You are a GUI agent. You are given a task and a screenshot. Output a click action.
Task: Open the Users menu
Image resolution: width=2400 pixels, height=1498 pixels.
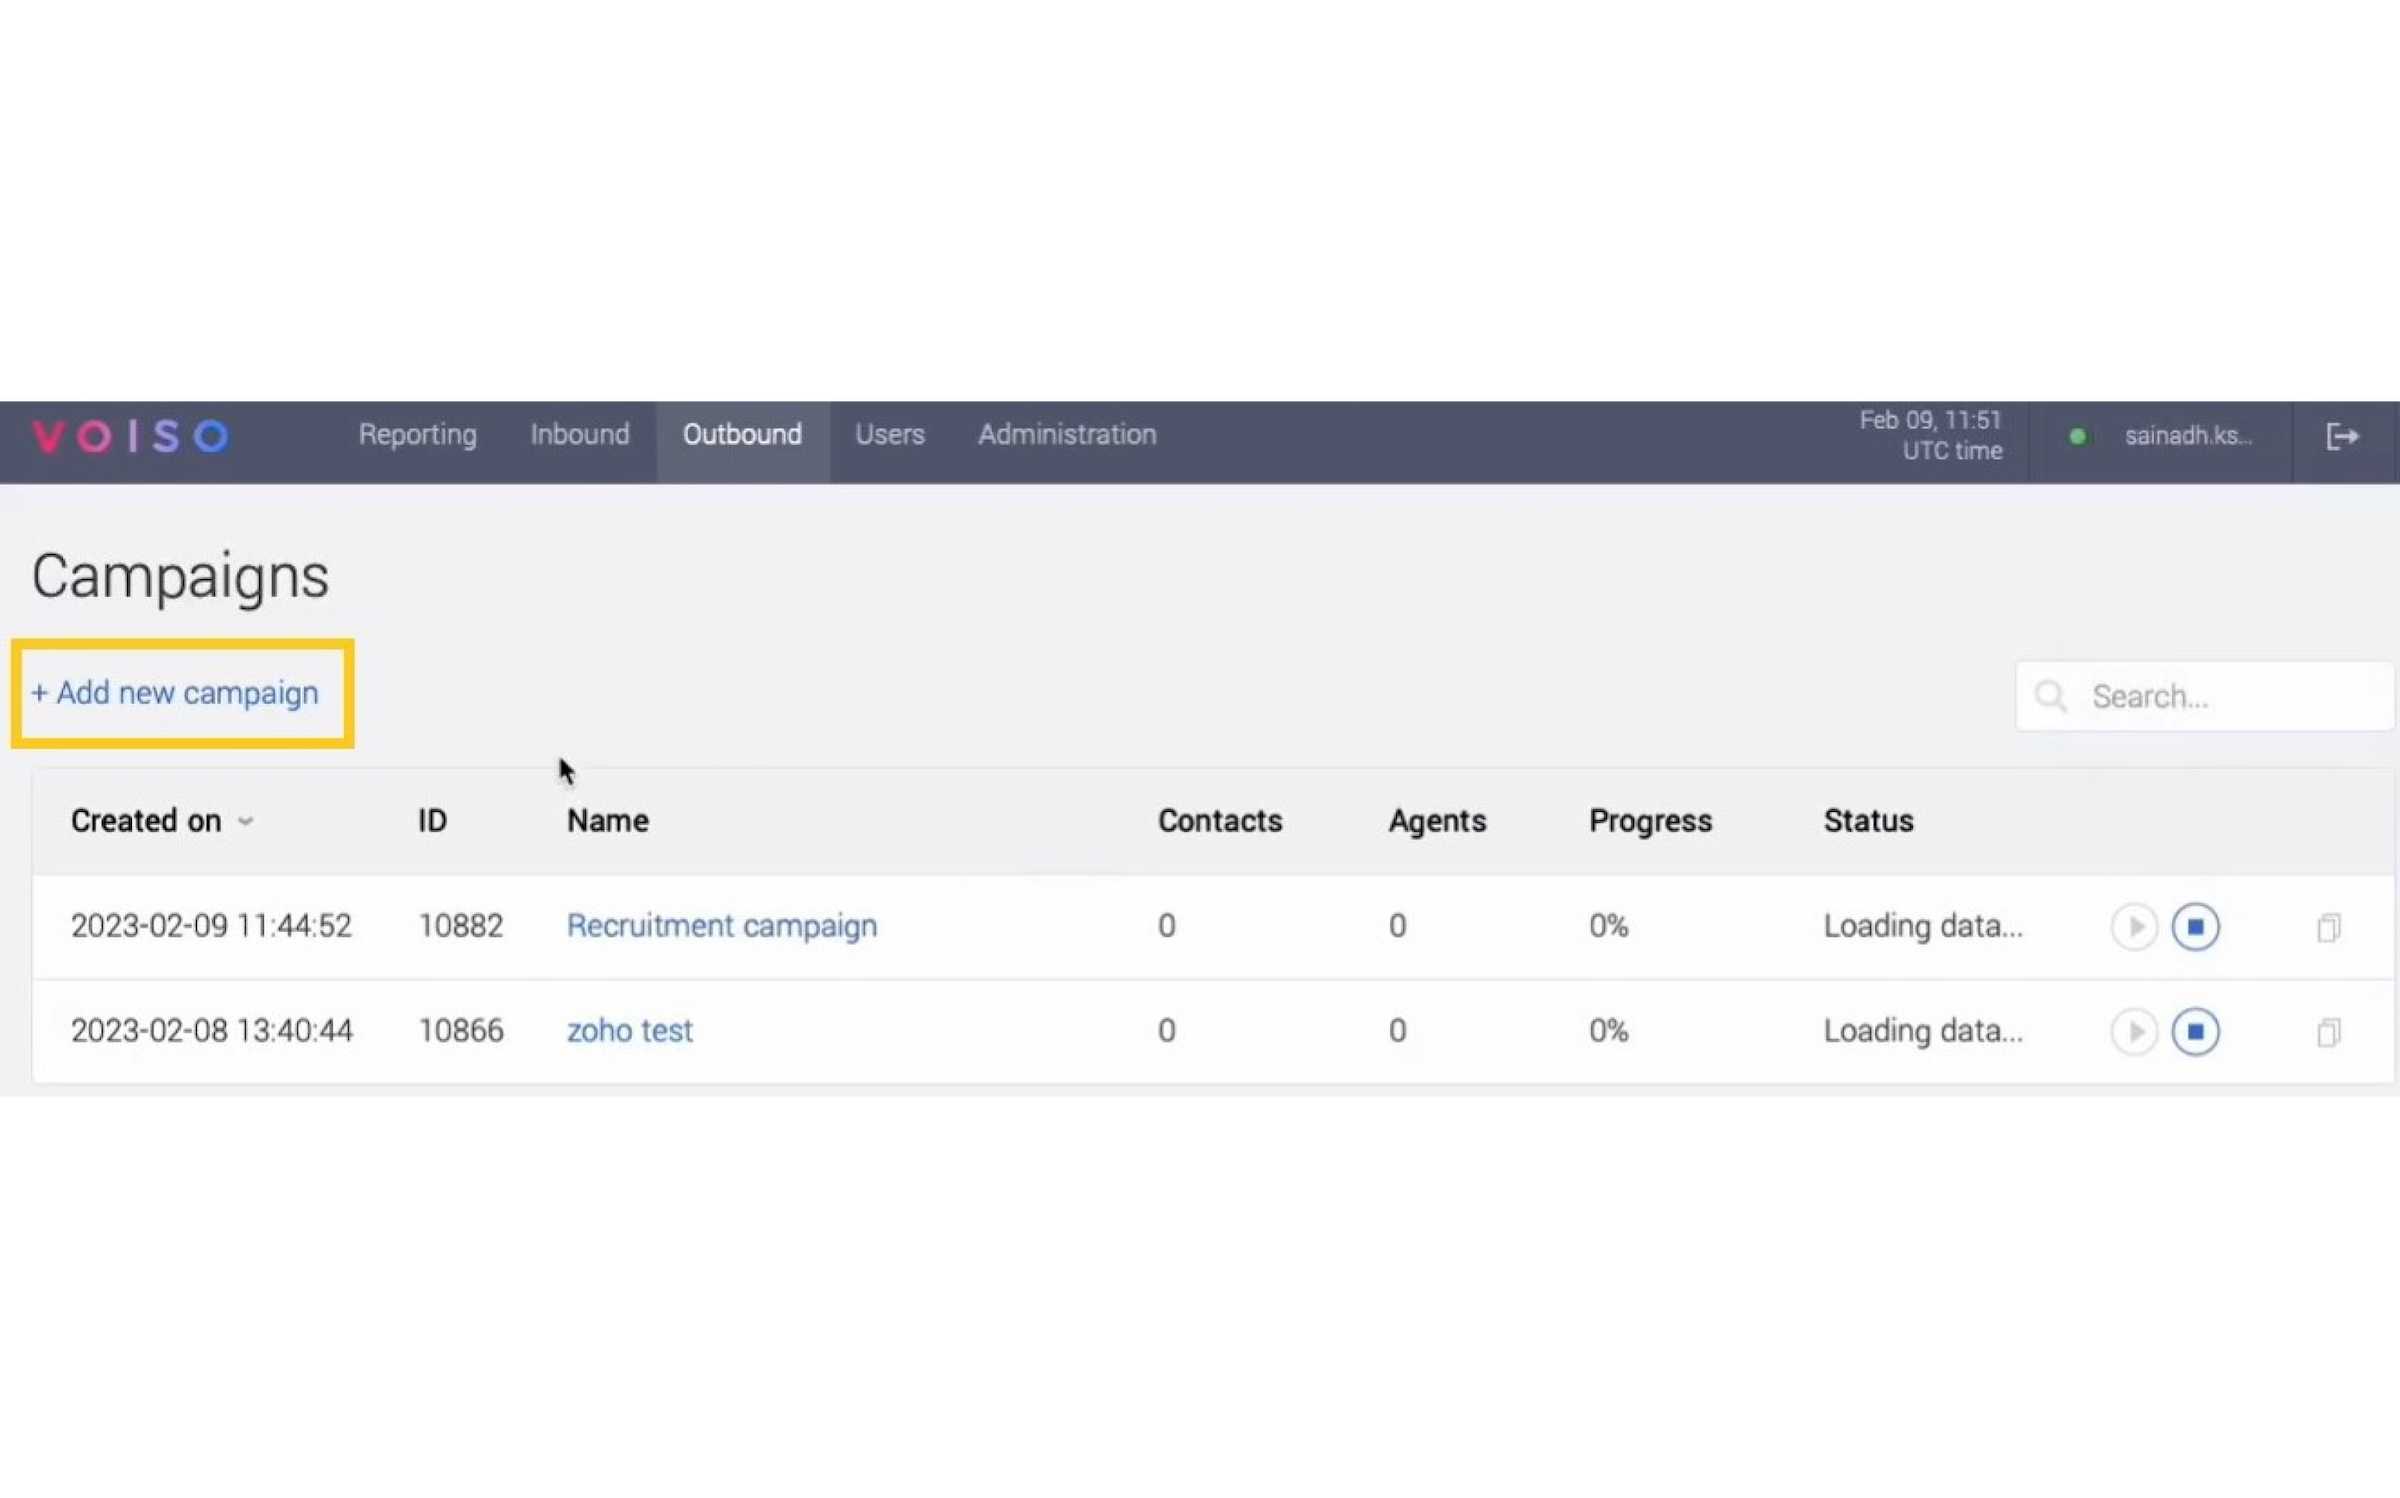[x=889, y=434]
